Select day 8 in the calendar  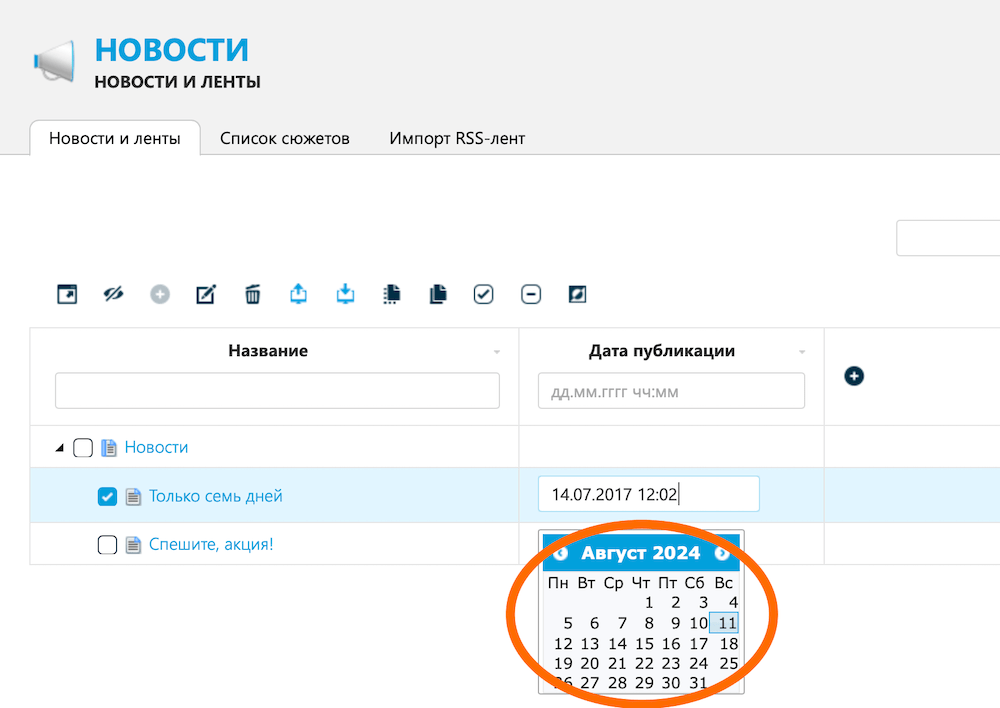click(649, 623)
